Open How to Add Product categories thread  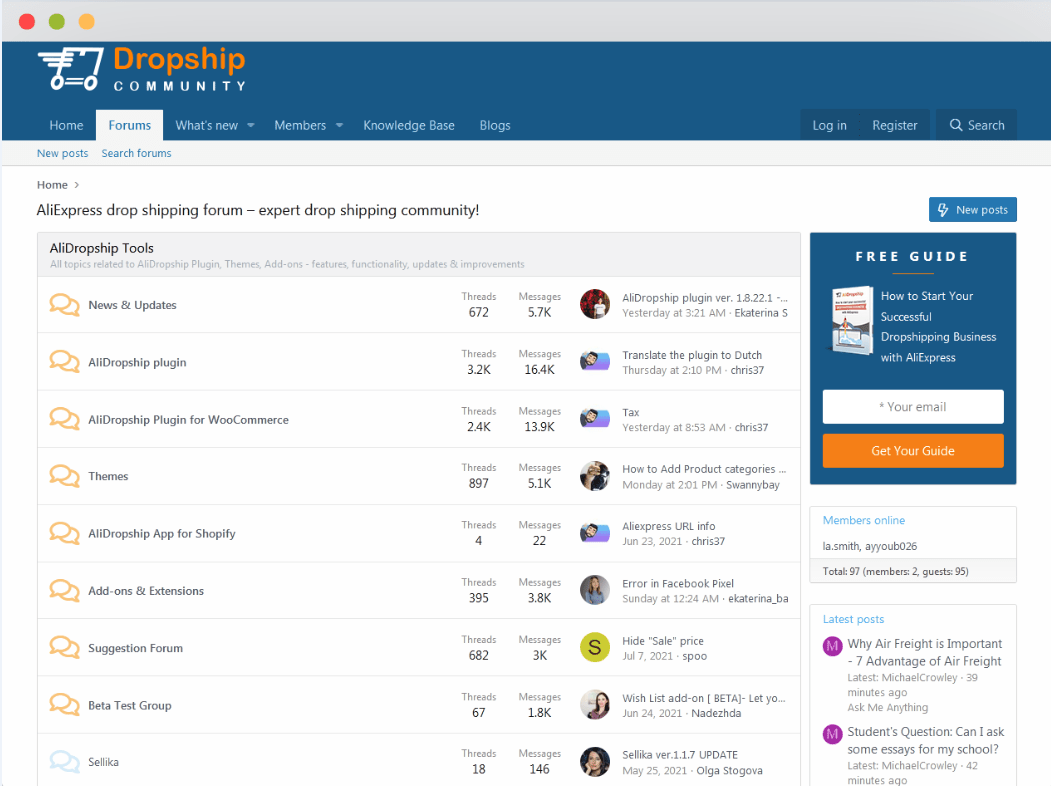[x=704, y=469]
